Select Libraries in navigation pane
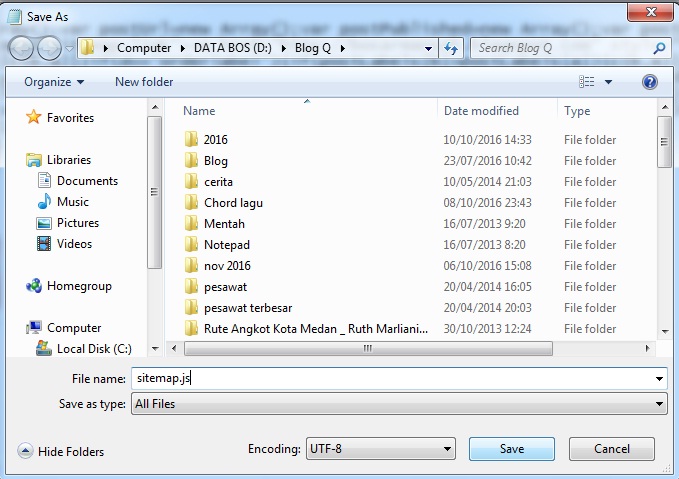Screen dimensions: 679x479 [x=69, y=160]
